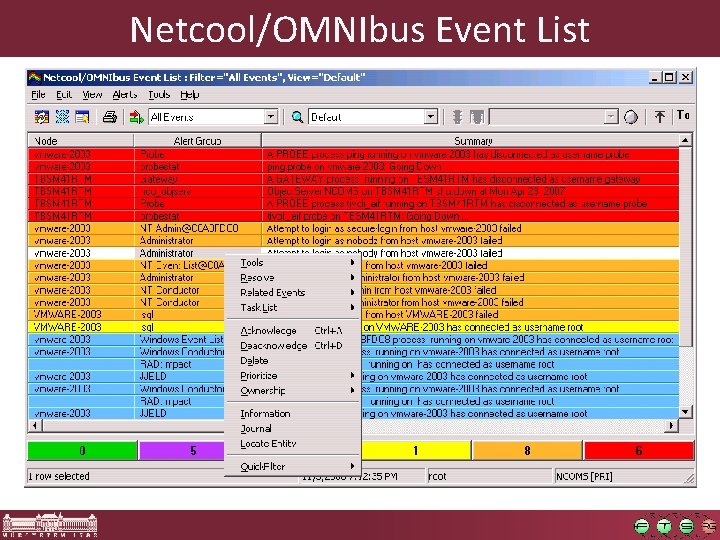This screenshot has width=720, height=540.
Task: Open the Help menu
Action: pyautogui.click(x=190, y=95)
